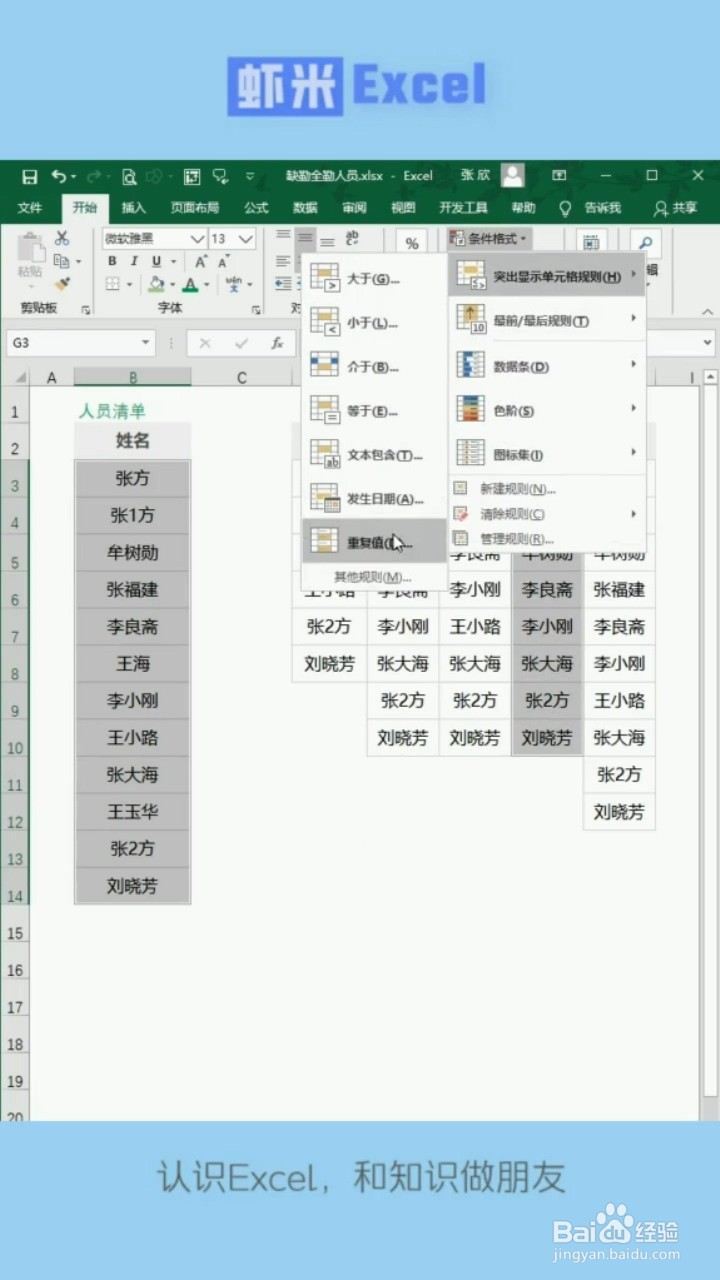720x1280 pixels.
Task: Open ribbon display options in title bar
Action: [x=559, y=175]
